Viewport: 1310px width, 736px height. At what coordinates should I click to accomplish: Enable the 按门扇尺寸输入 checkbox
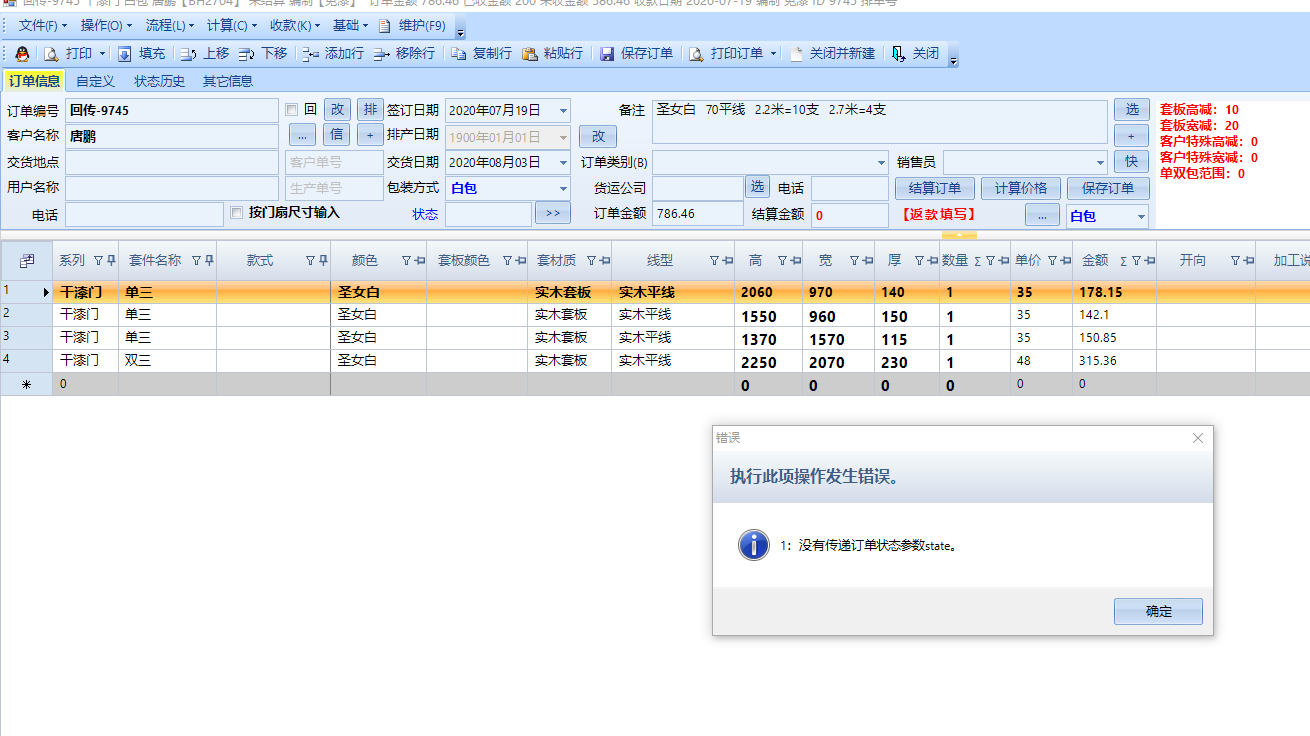click(x=237, y=212)
